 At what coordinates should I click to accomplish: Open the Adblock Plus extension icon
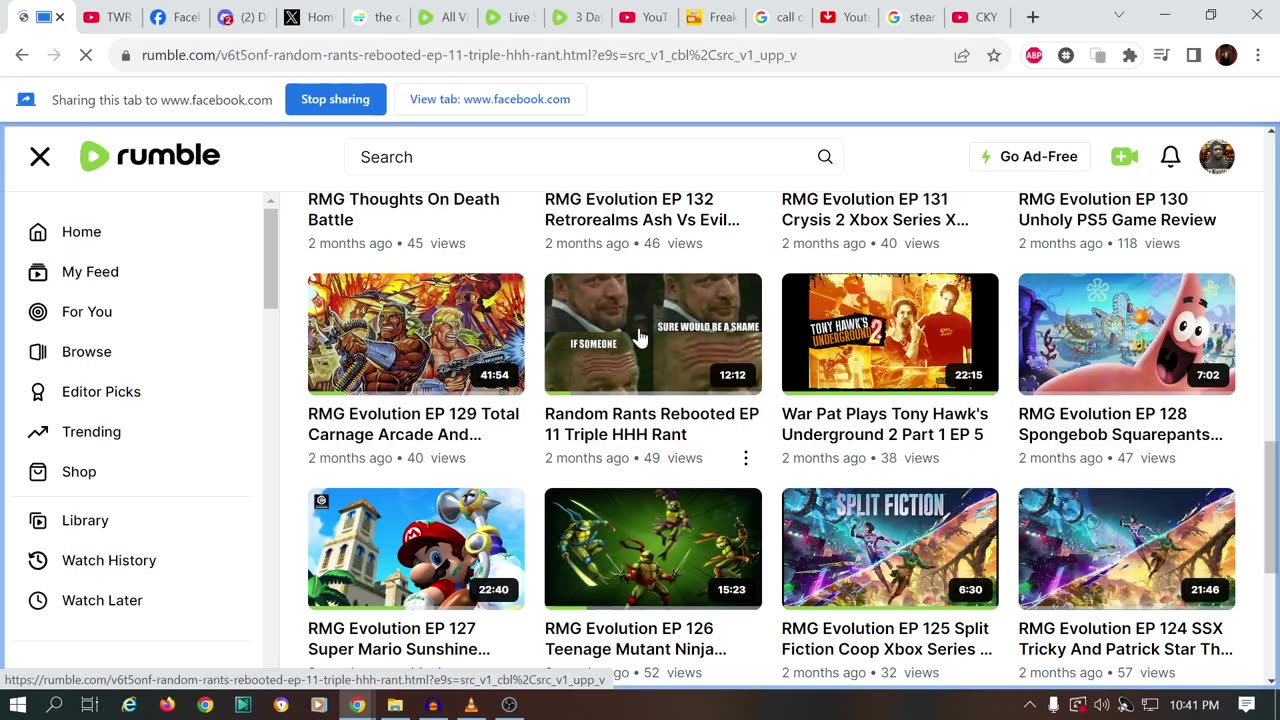tap(1034, 56)
